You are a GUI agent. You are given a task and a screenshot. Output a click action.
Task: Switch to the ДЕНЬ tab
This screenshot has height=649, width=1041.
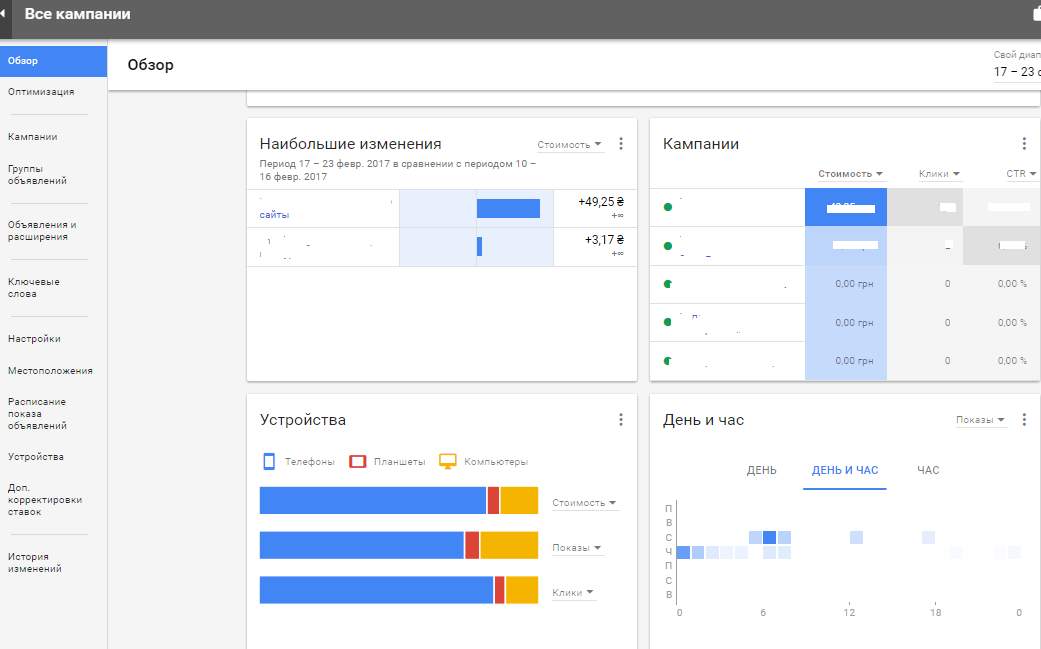click(761, 470)
